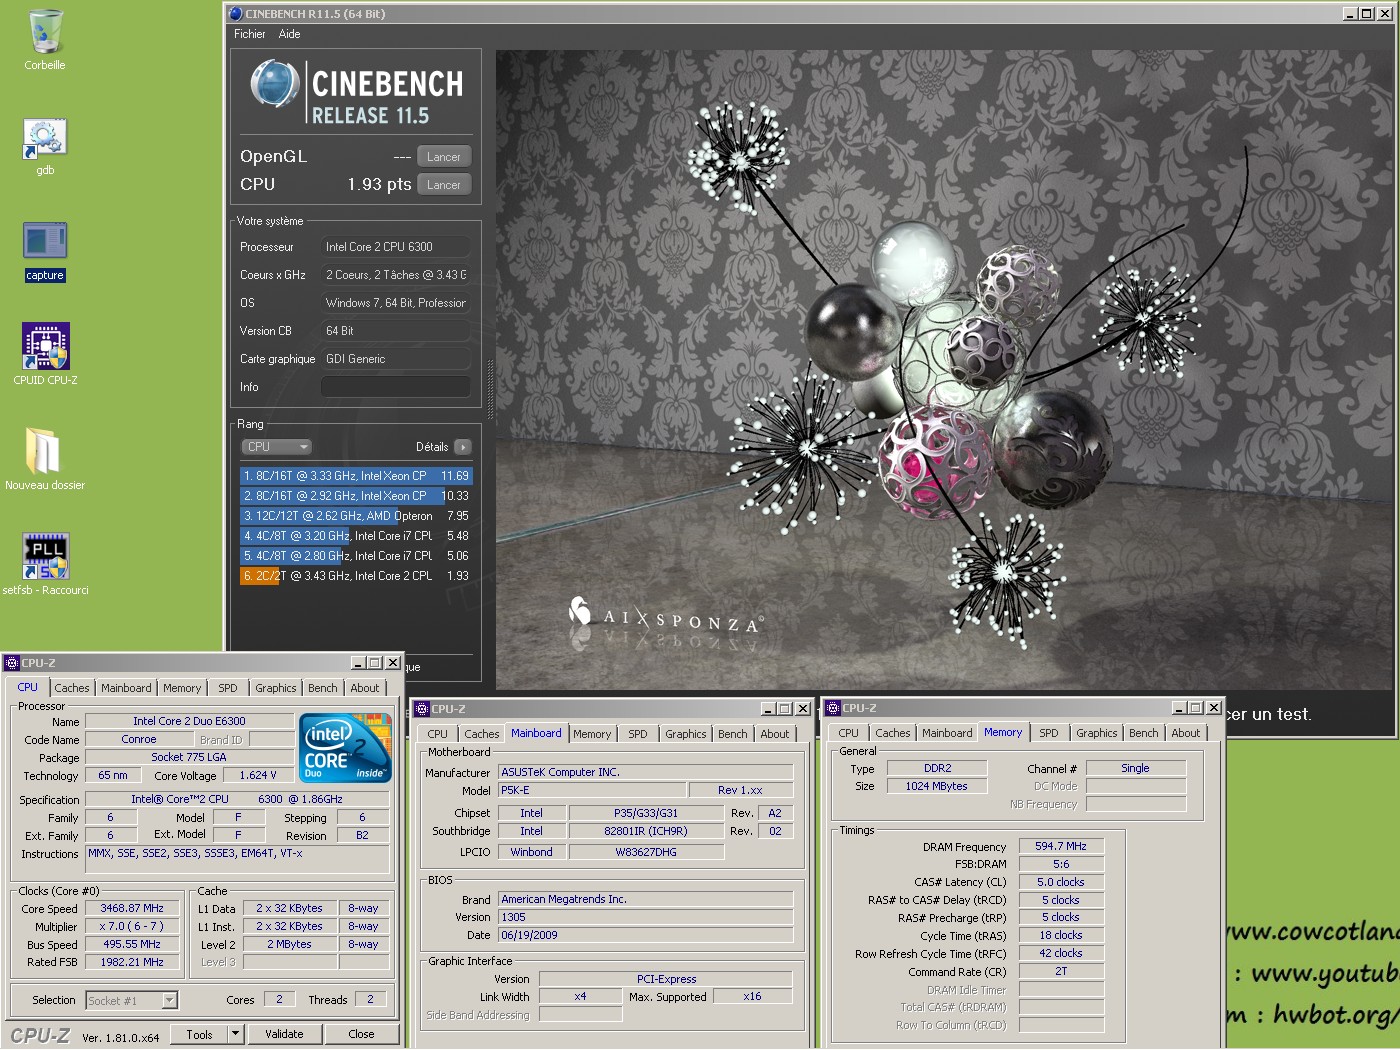Click Lancer button for OpenGL test
1400x1050 pixels.
(x=443, y=157)
